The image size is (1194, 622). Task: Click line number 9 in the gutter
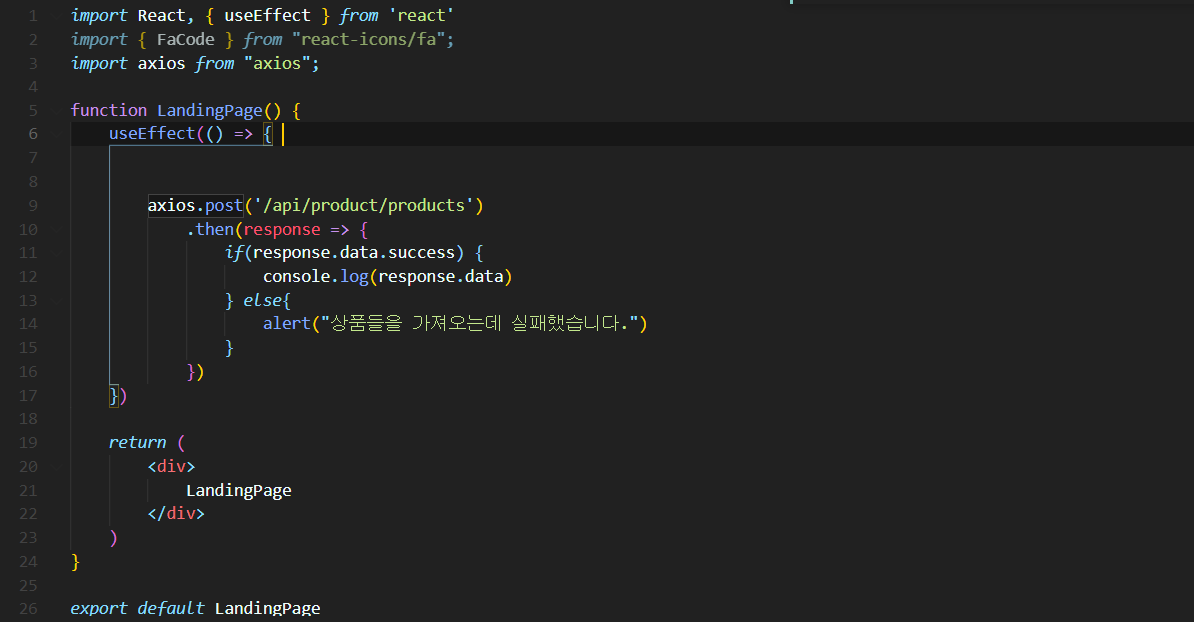click(33, 206)
